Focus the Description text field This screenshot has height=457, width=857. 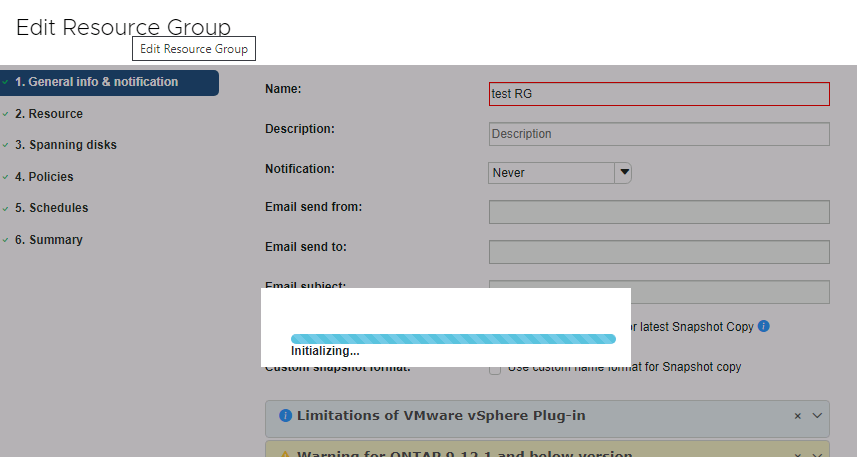coord(658,134)
